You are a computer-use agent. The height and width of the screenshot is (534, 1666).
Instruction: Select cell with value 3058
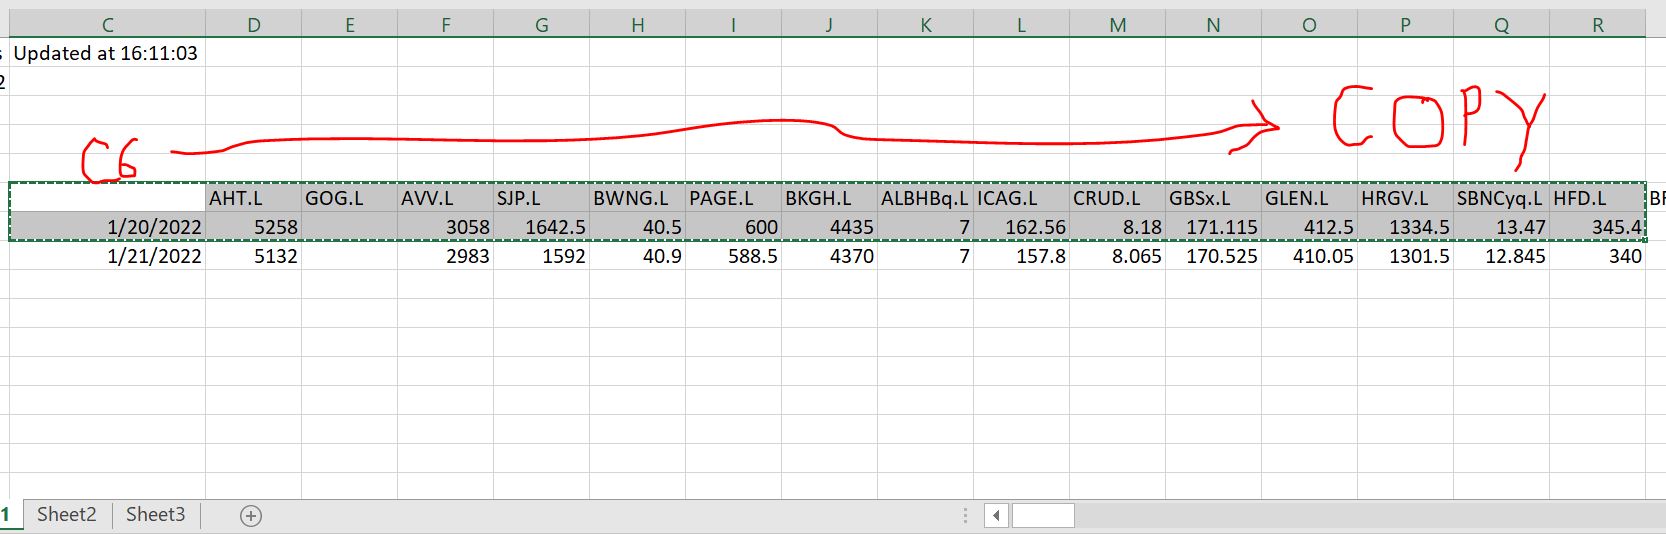tap(445, 227)
